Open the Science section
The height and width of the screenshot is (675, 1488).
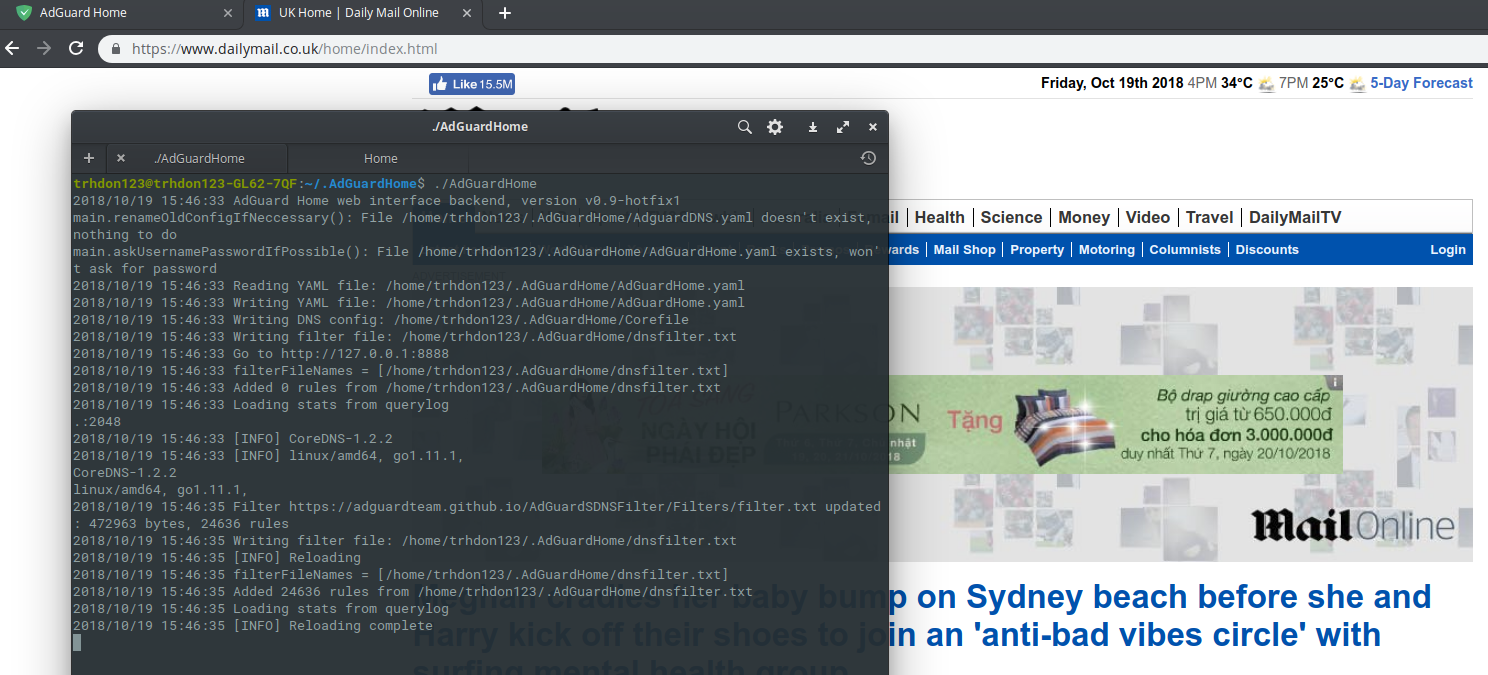1011,217
